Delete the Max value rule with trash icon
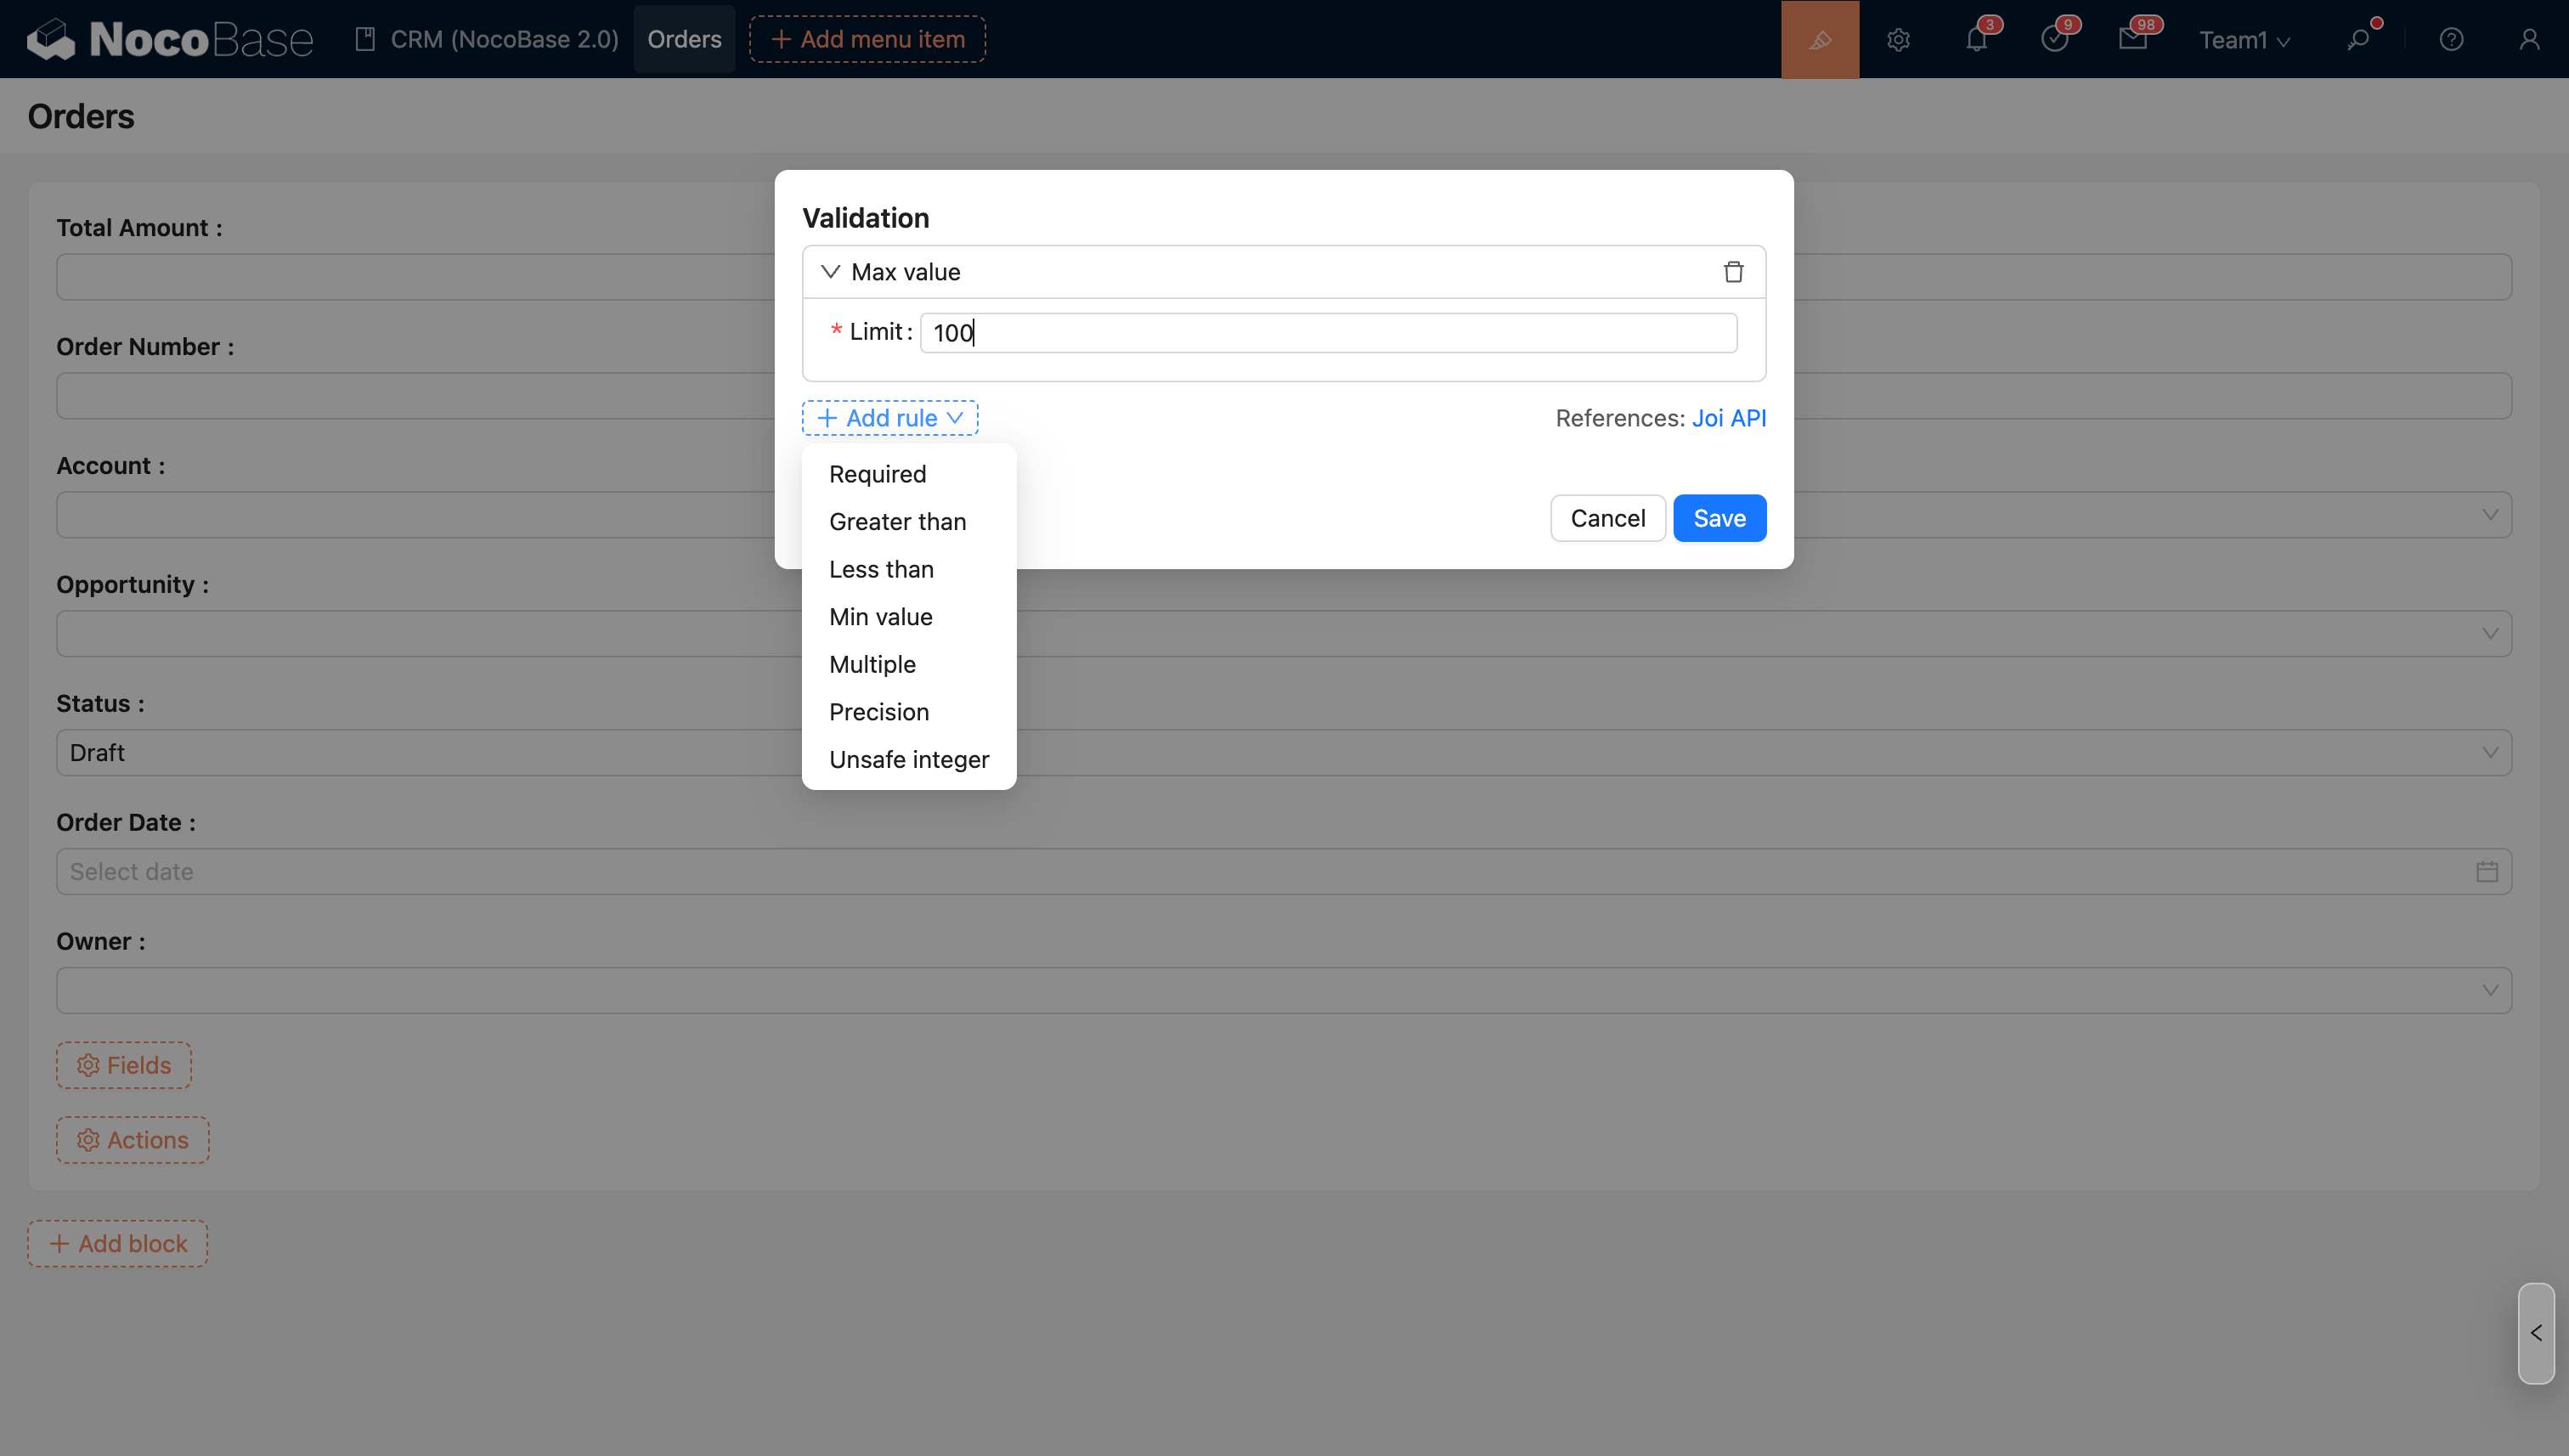This screenshot has width=2569, height=1456. (x=1733, y=272)
